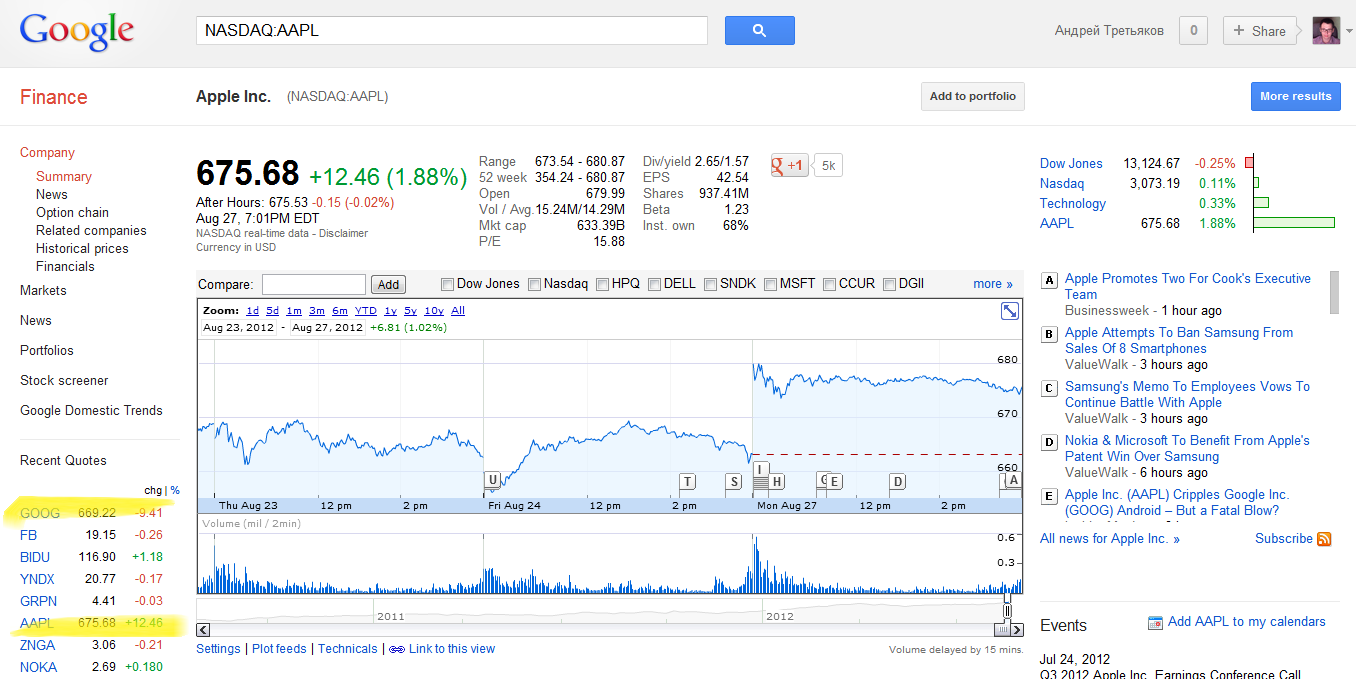Toggle the Dow Jones compare checkbox
The height and width of the screenshot is (679, 1356).
[447, 284]
